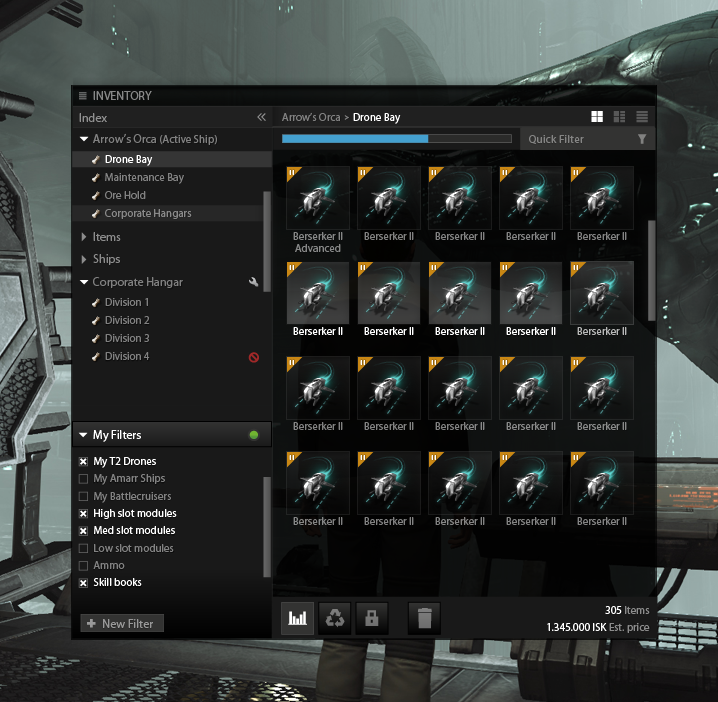Select the highlighted first Berserker II in second row
The width and height of the screenshot is (718, 702).
(318, 300)
